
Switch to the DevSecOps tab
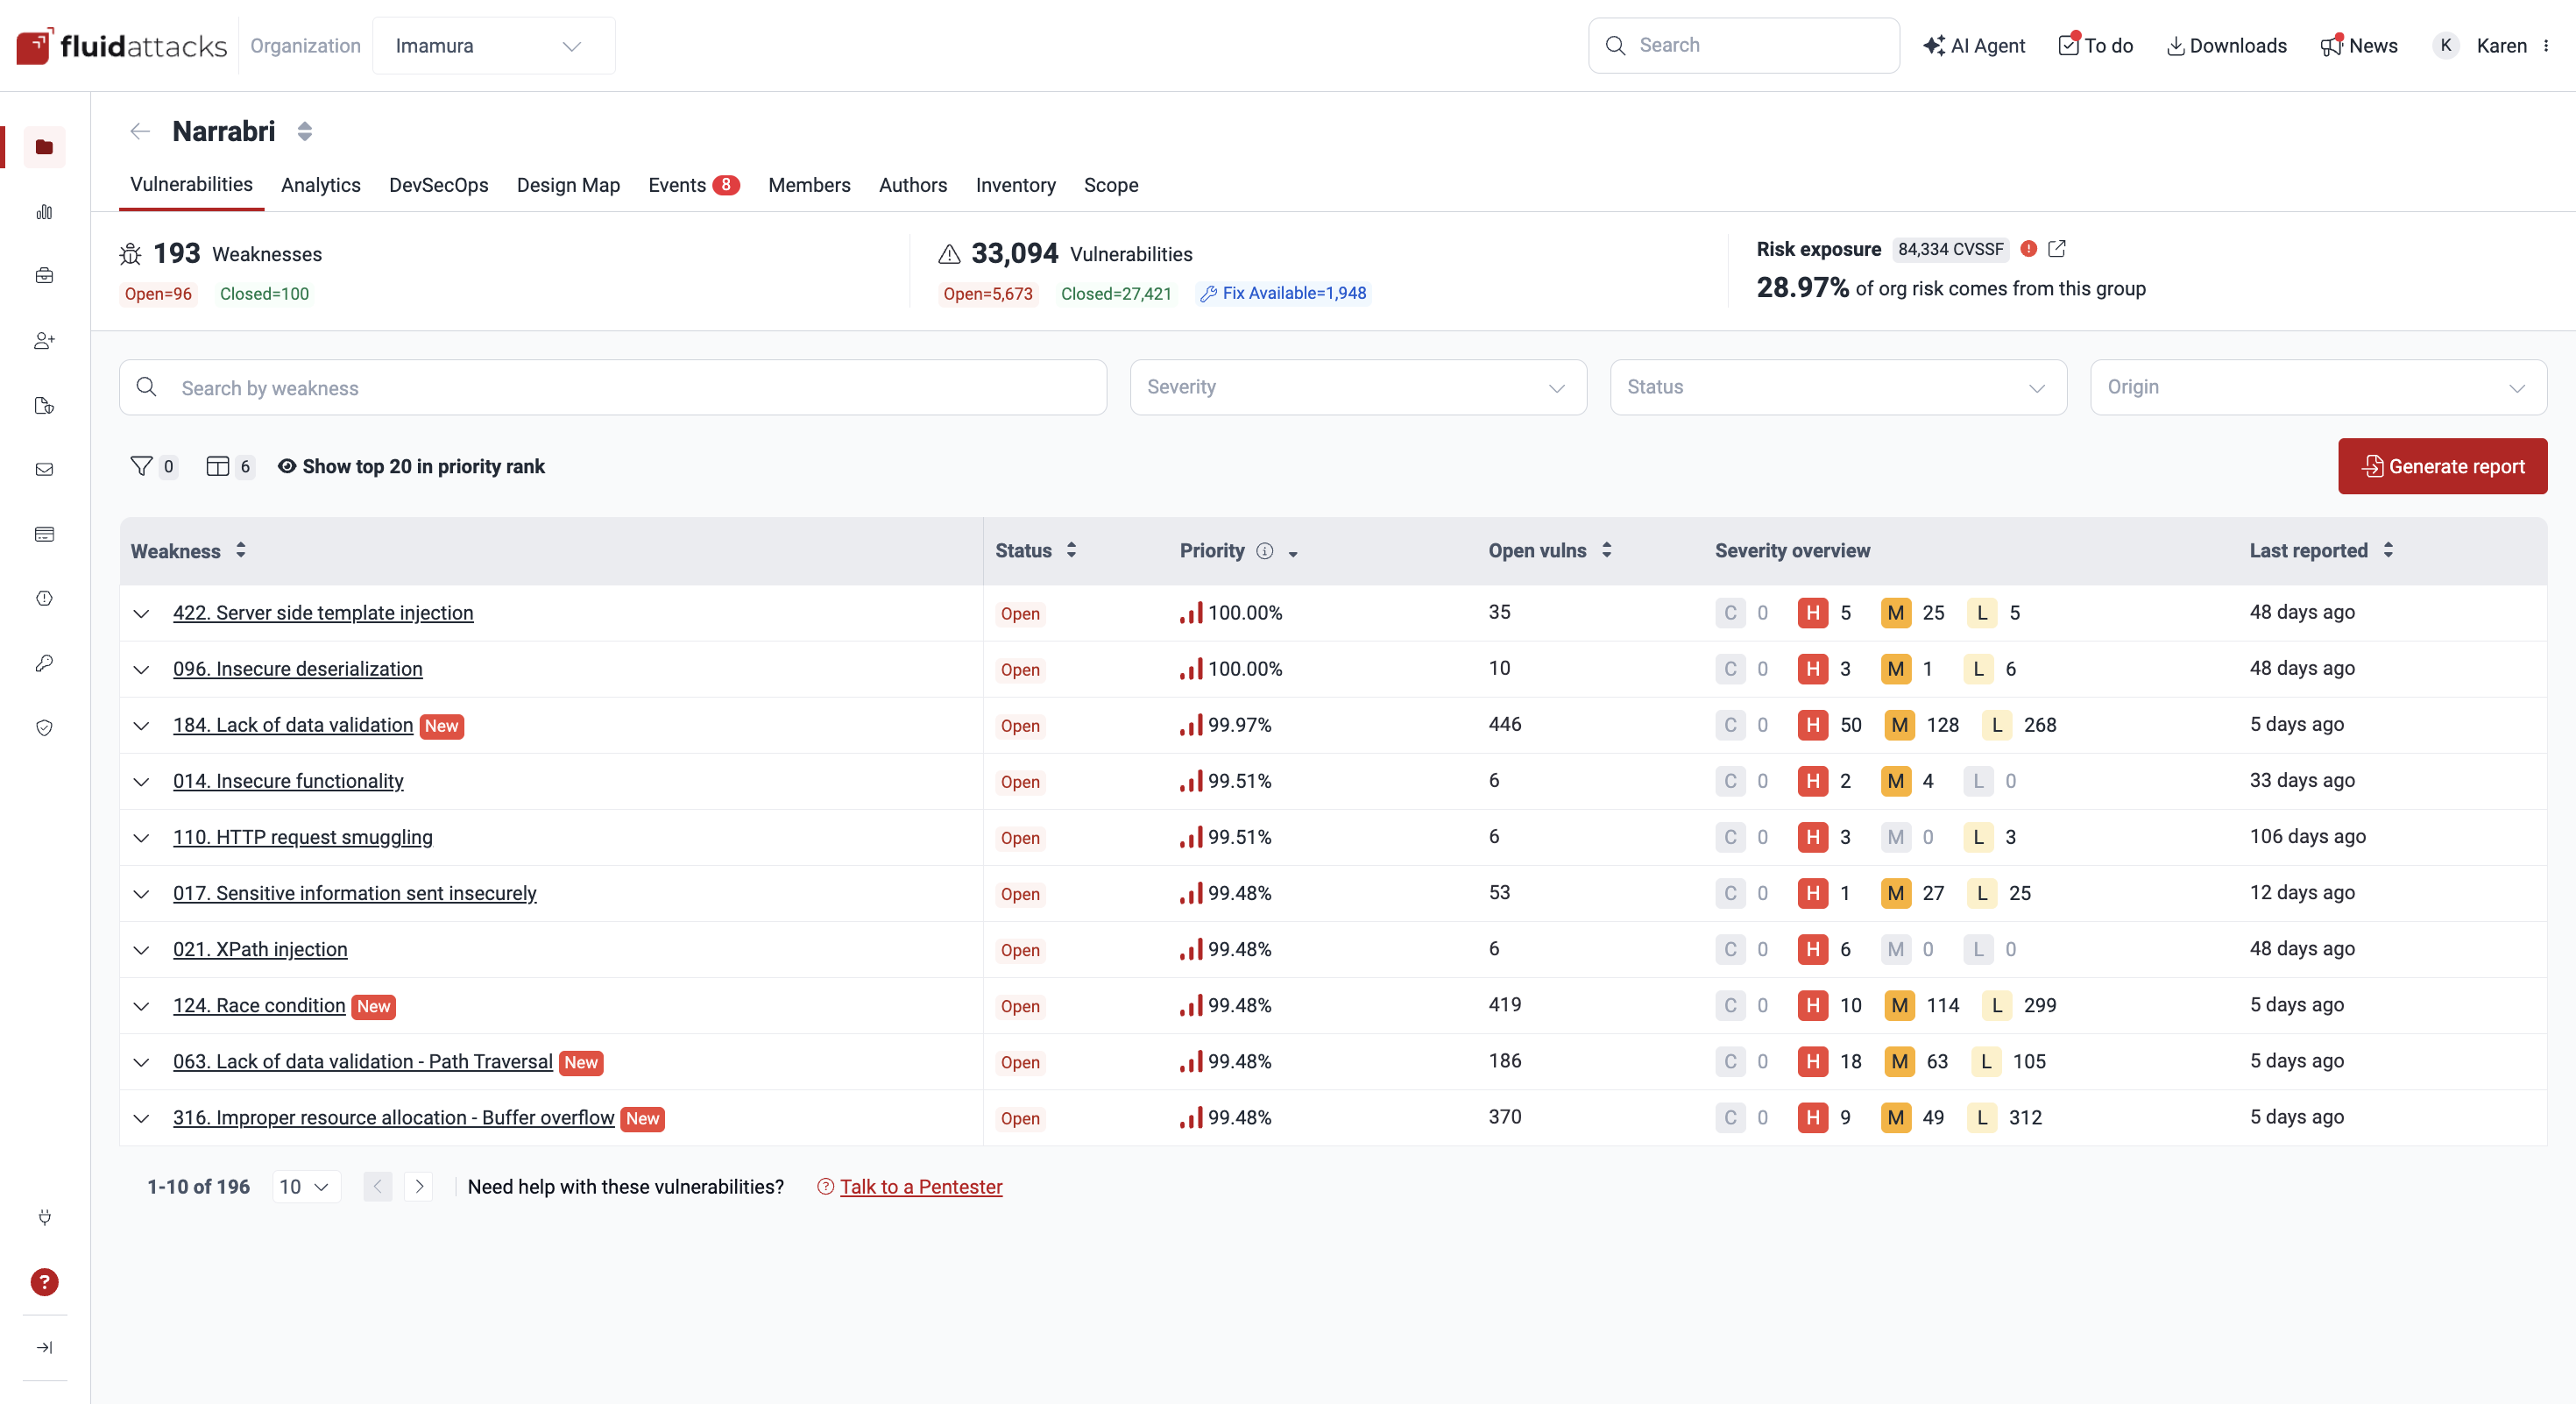[x=438, y=185]
